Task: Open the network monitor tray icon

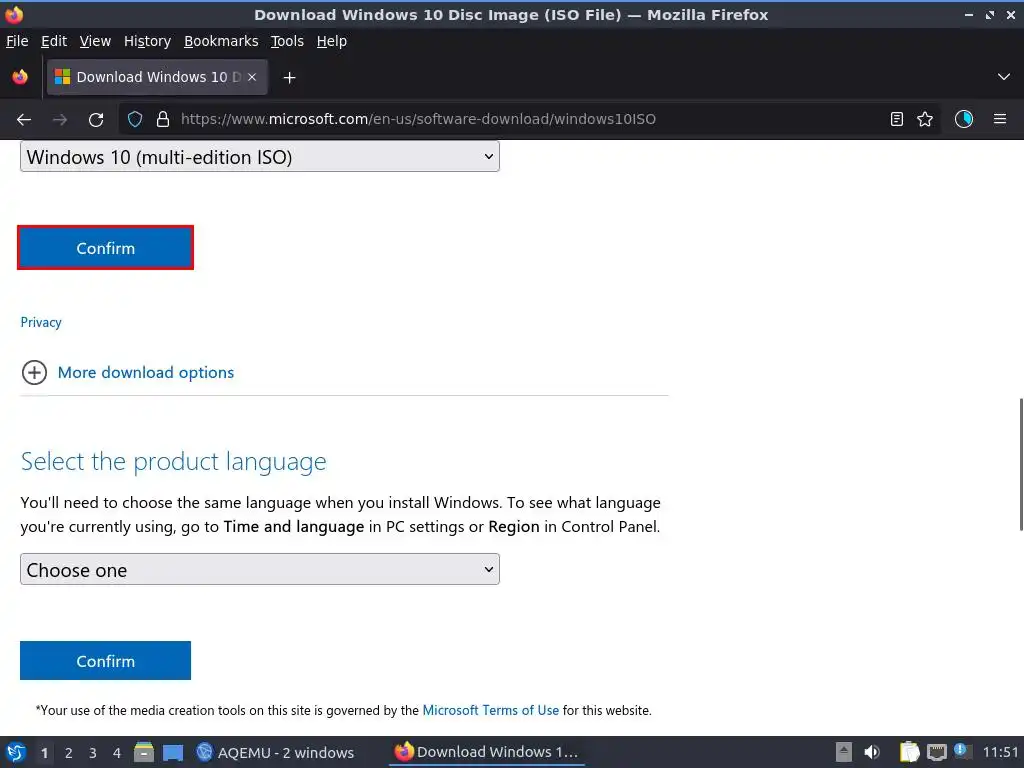Action: 936,752
